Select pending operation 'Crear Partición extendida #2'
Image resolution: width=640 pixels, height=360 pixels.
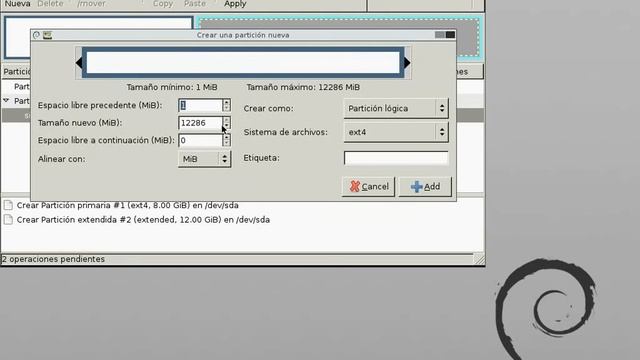pyautogui.click(x=143, y=220)
